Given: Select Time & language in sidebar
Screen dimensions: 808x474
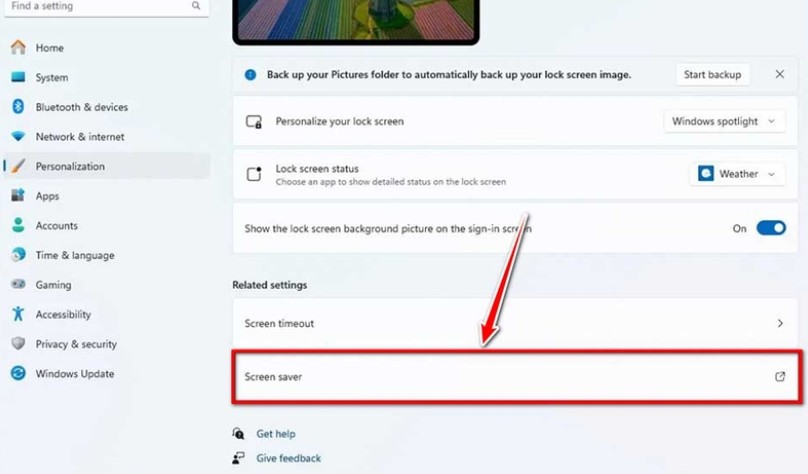Looking at the screenshot, I should pyautogui.click(x=75, y=255).
